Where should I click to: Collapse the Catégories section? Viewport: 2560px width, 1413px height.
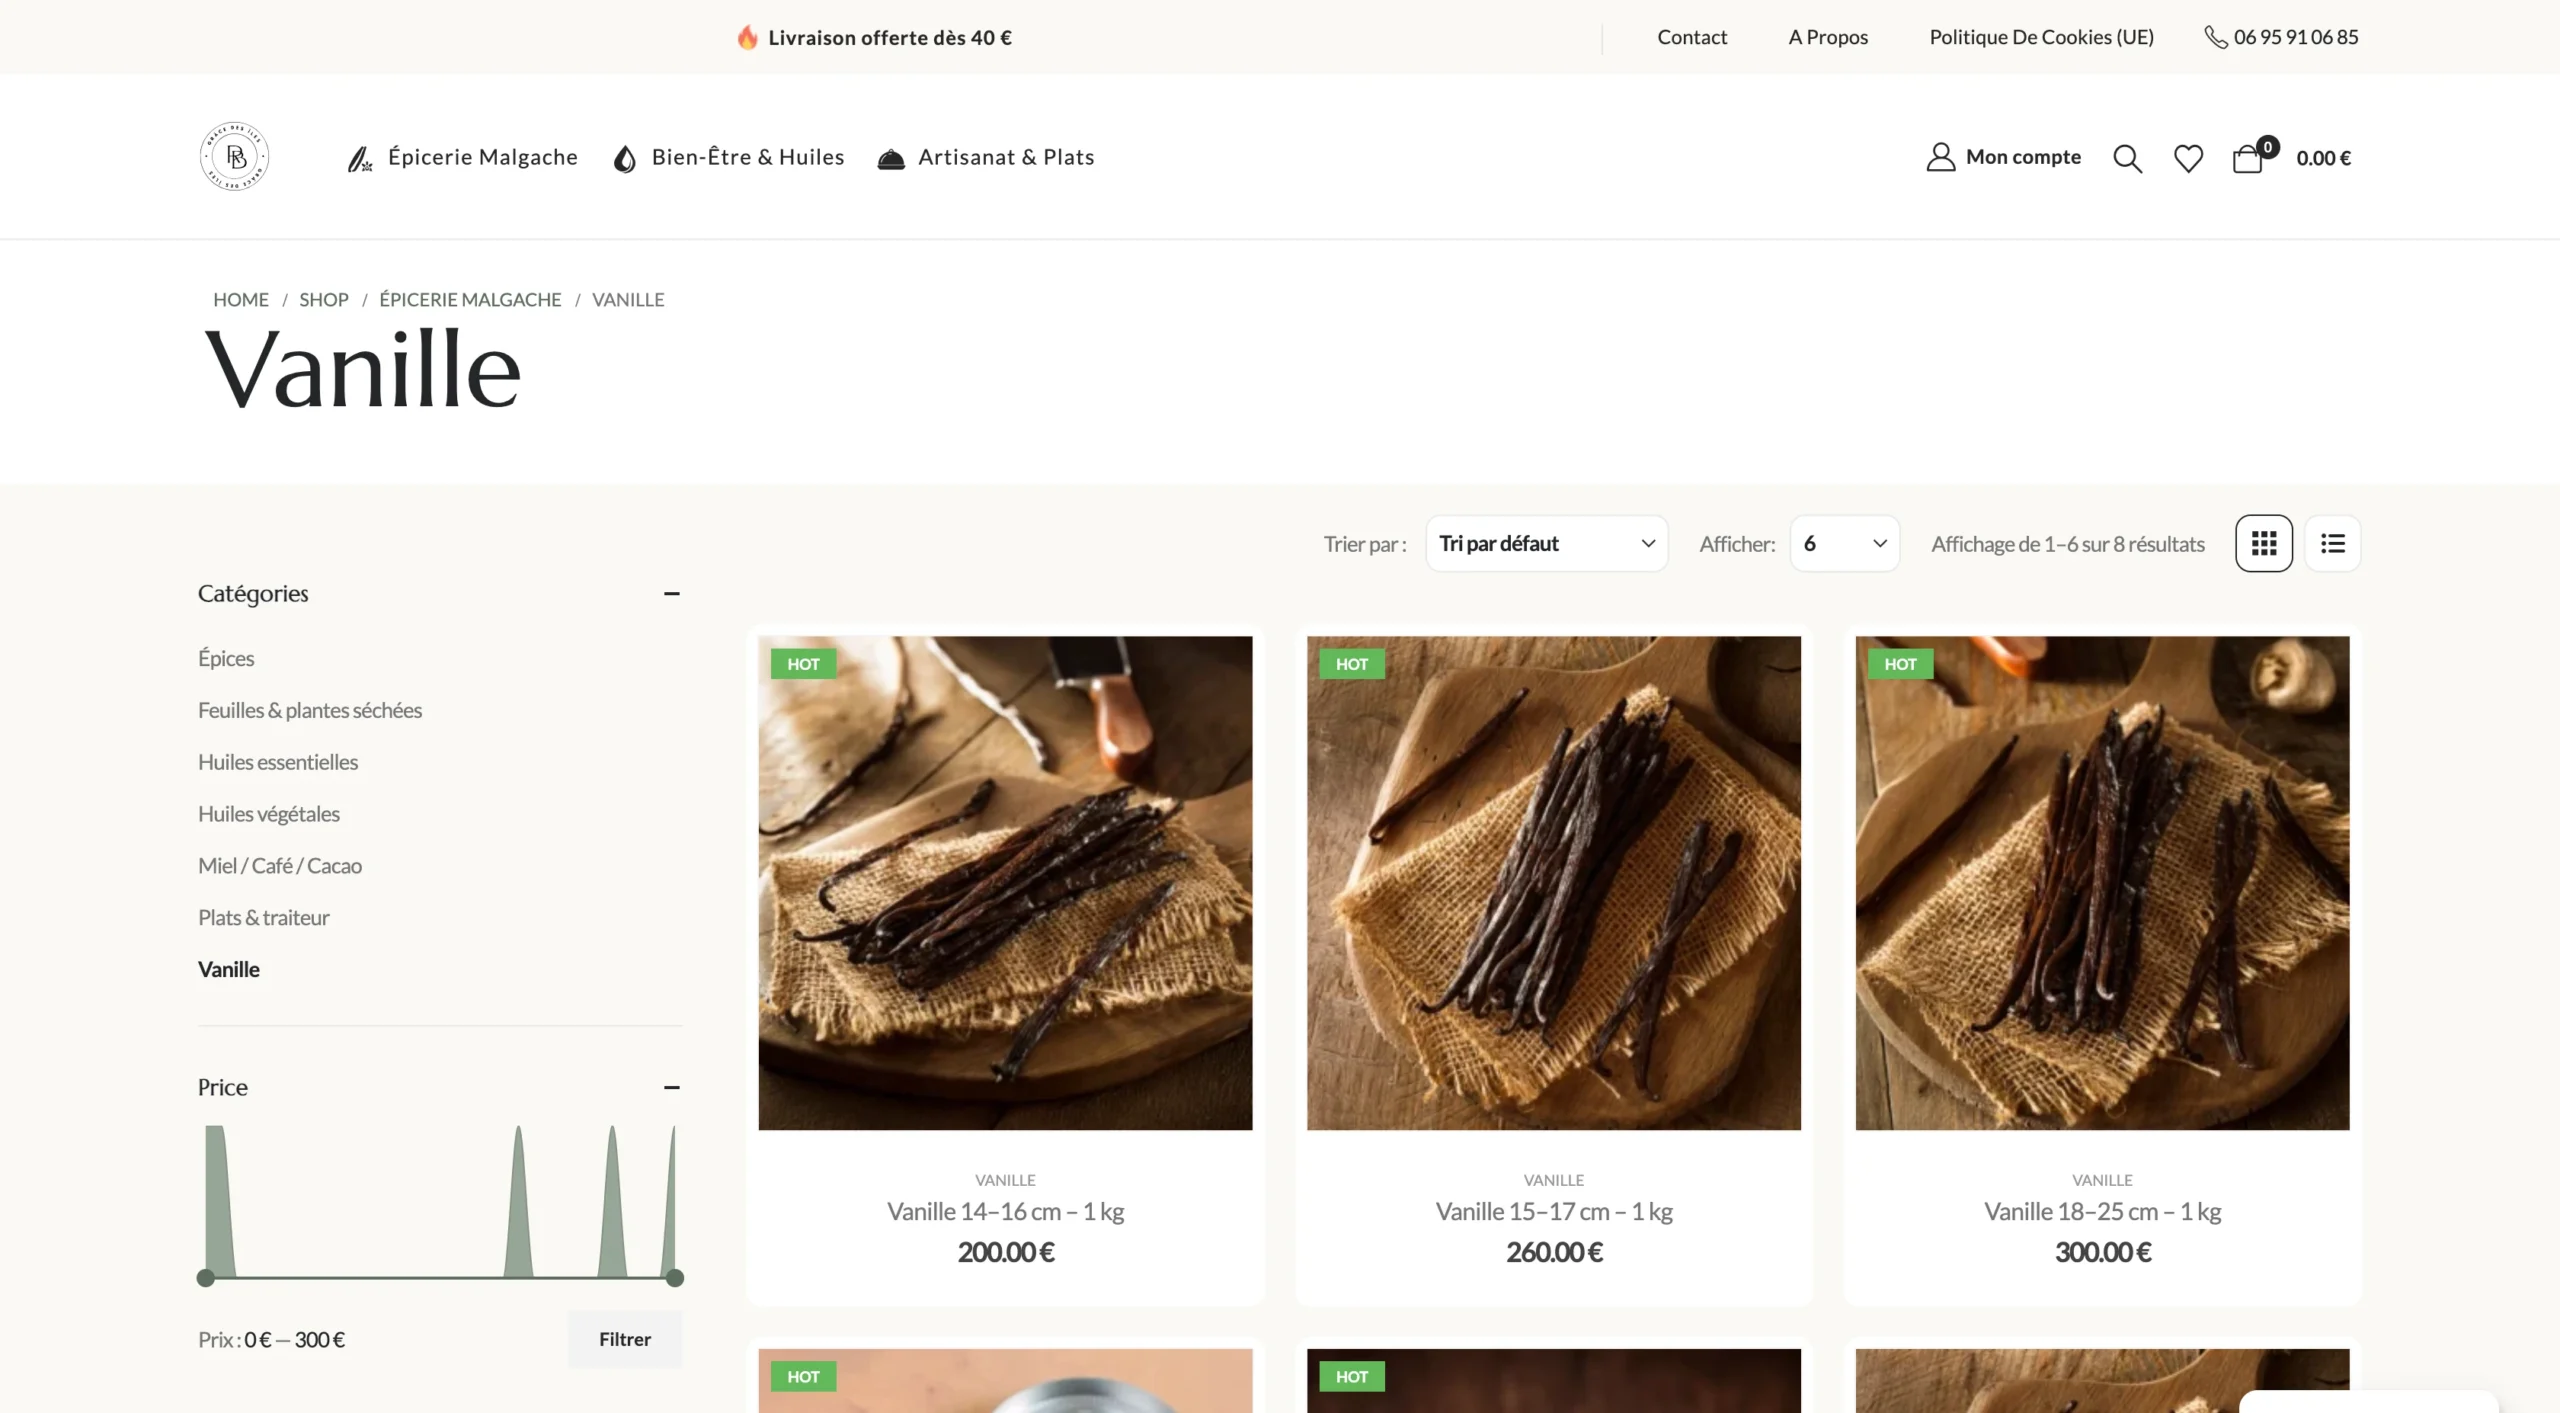point(672,594)
